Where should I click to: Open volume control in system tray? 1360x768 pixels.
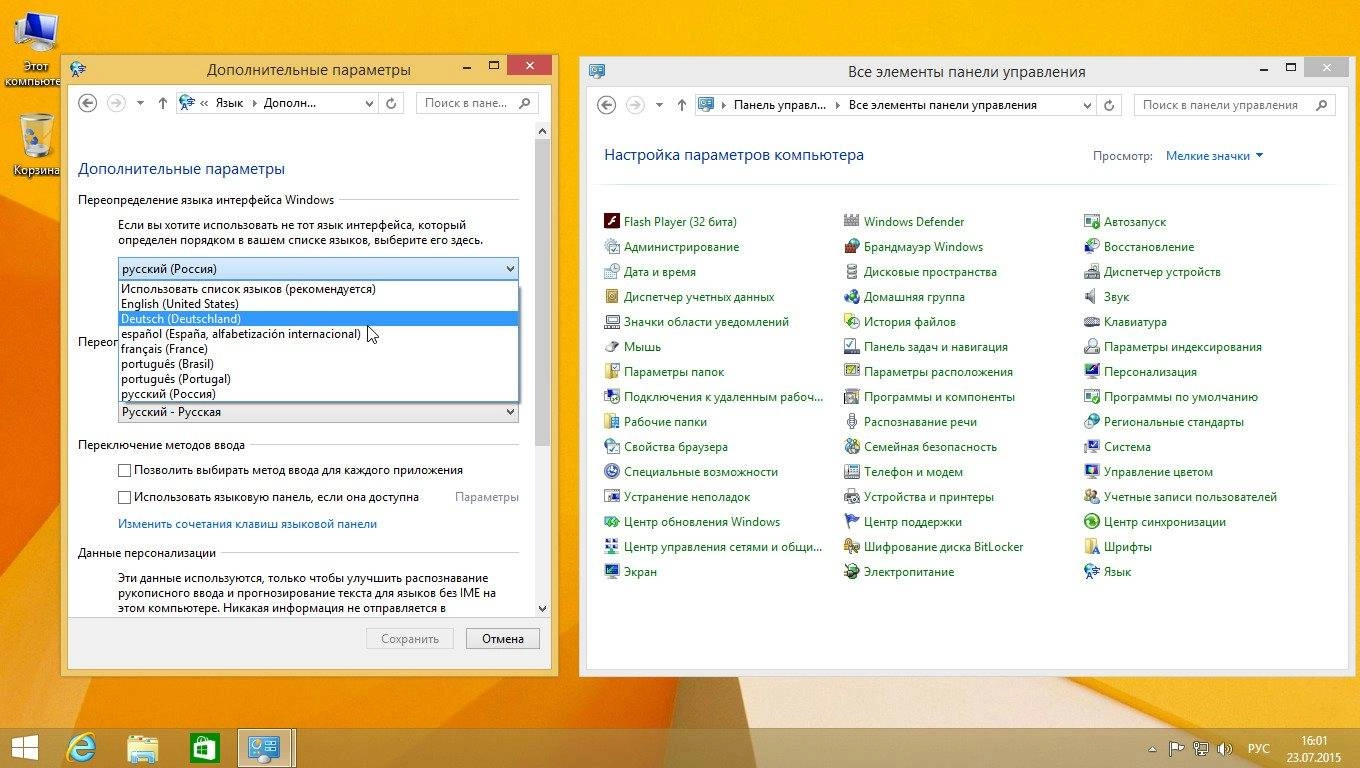[x=1225, y=748]
